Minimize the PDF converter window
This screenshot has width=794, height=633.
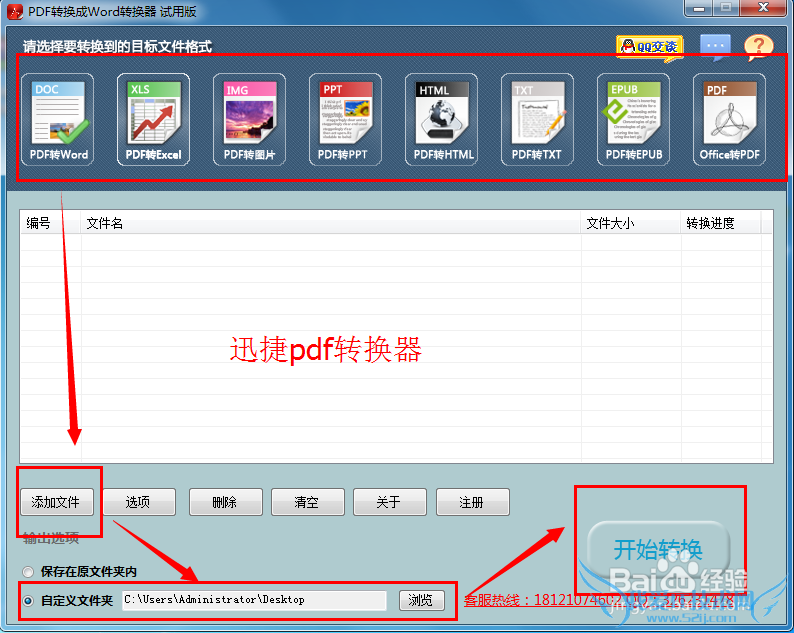pos(699,8)
